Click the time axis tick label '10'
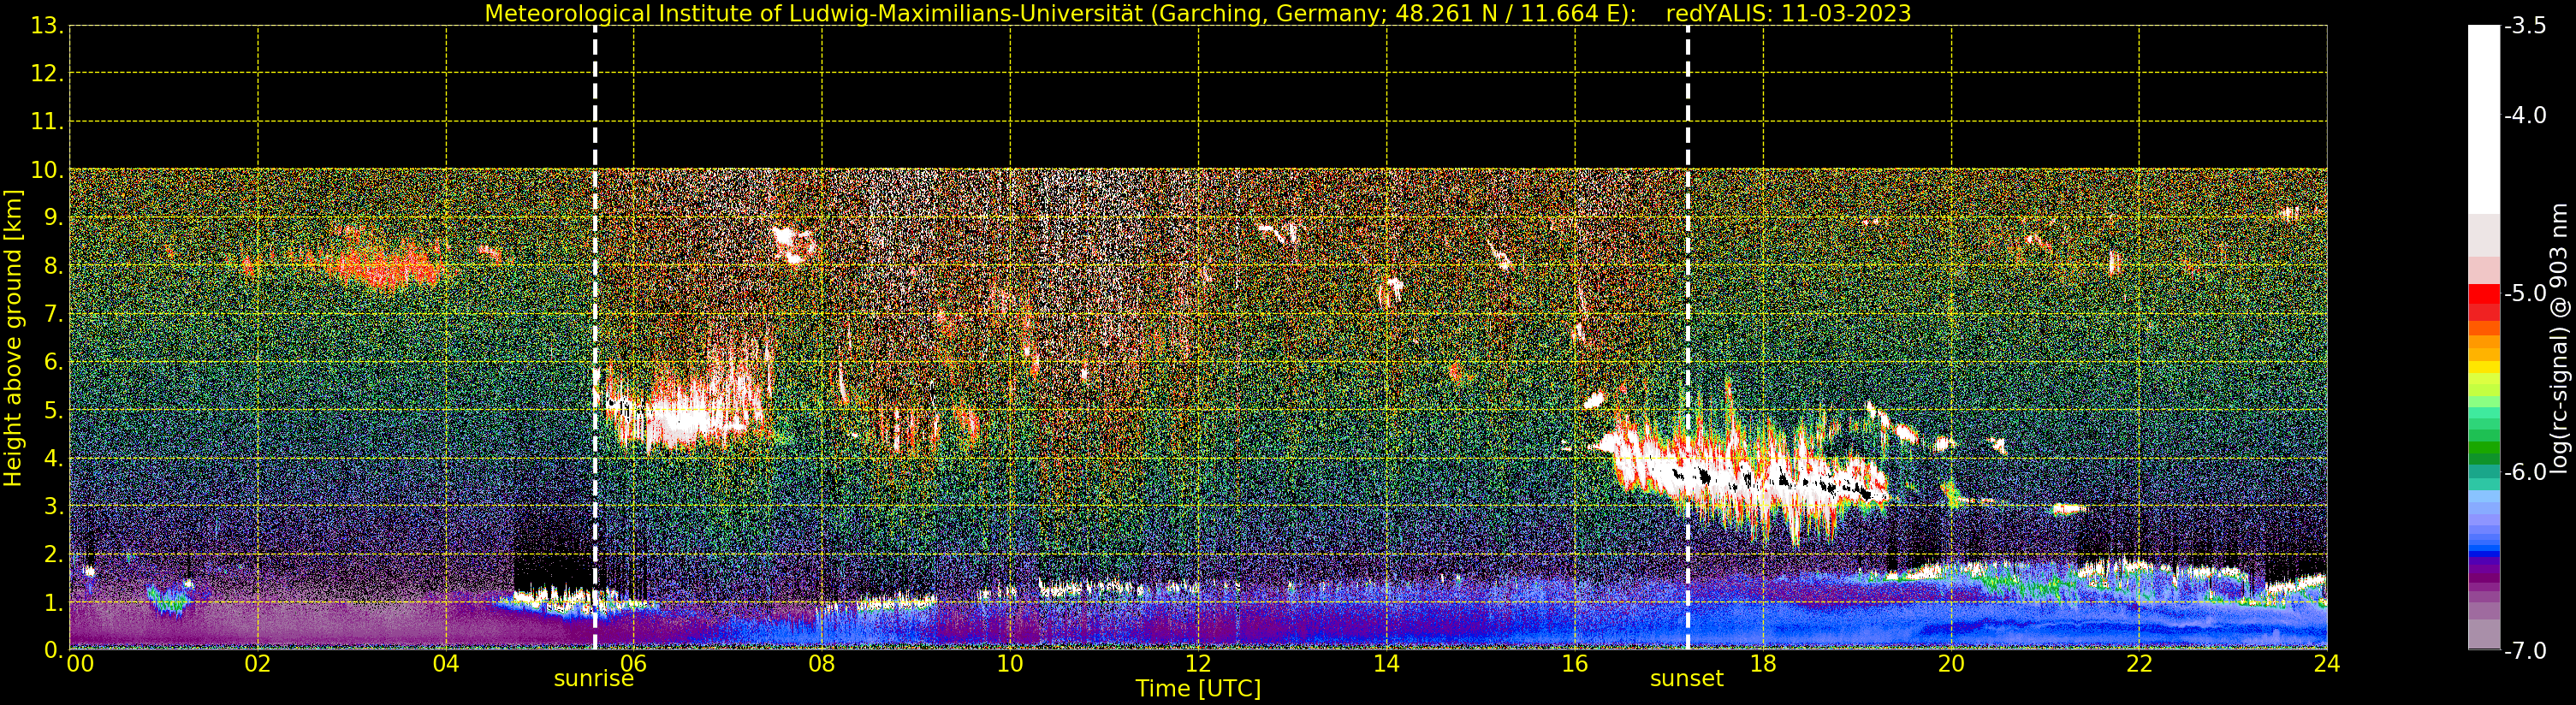Screen dimensions: 2576x705 tap(1010, 664)
